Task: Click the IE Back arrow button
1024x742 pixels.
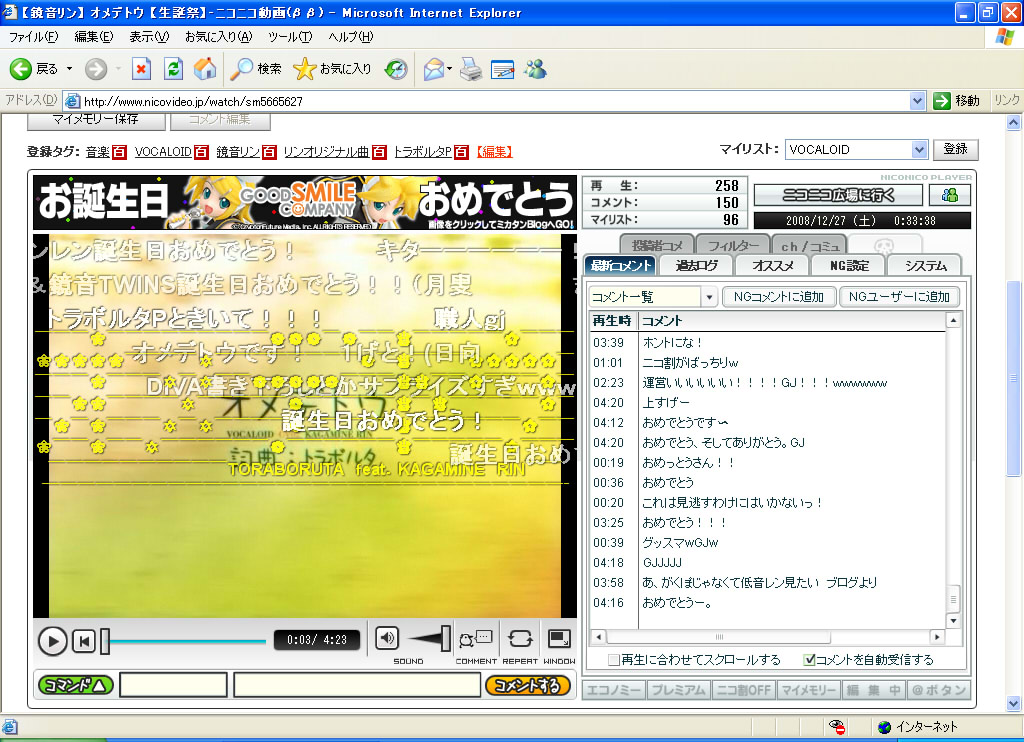Action: pos(21,69)
